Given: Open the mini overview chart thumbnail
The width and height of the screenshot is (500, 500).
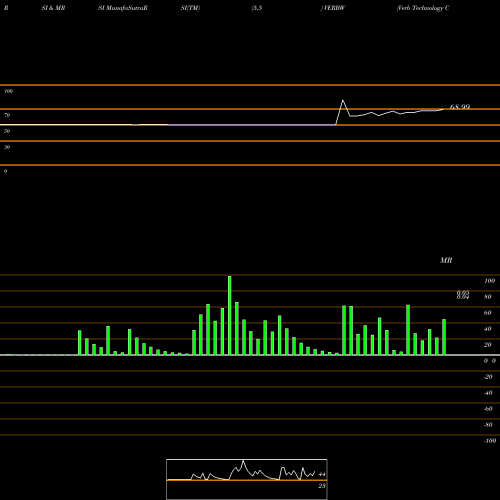Looking at the screenshot, I should [x=247, y=479].
